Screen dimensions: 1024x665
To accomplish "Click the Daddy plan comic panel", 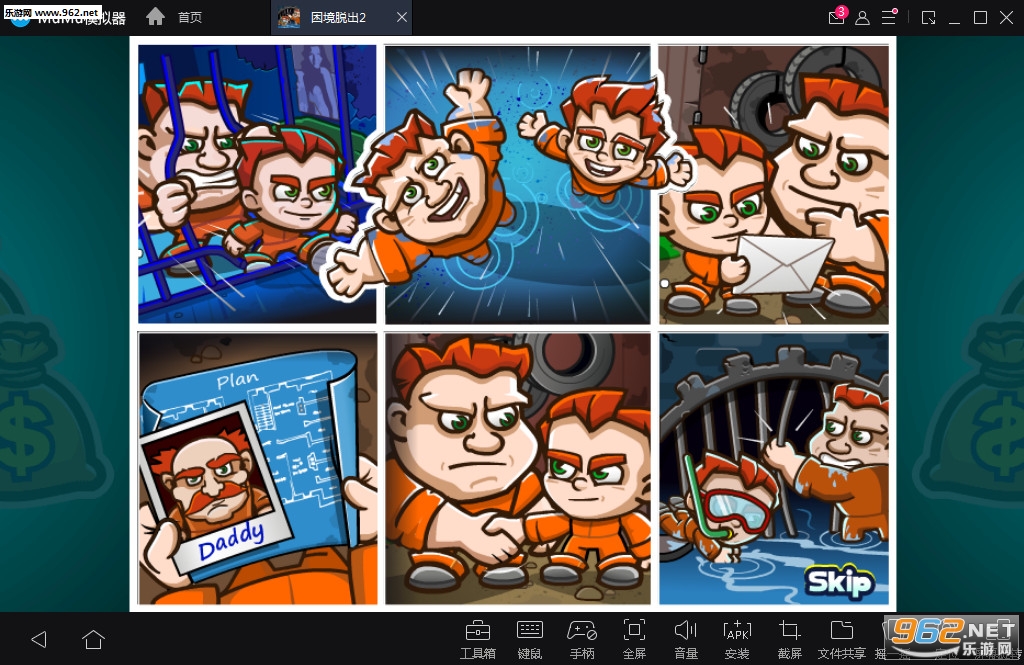I will pyautogui.click(x=257, y=469).
